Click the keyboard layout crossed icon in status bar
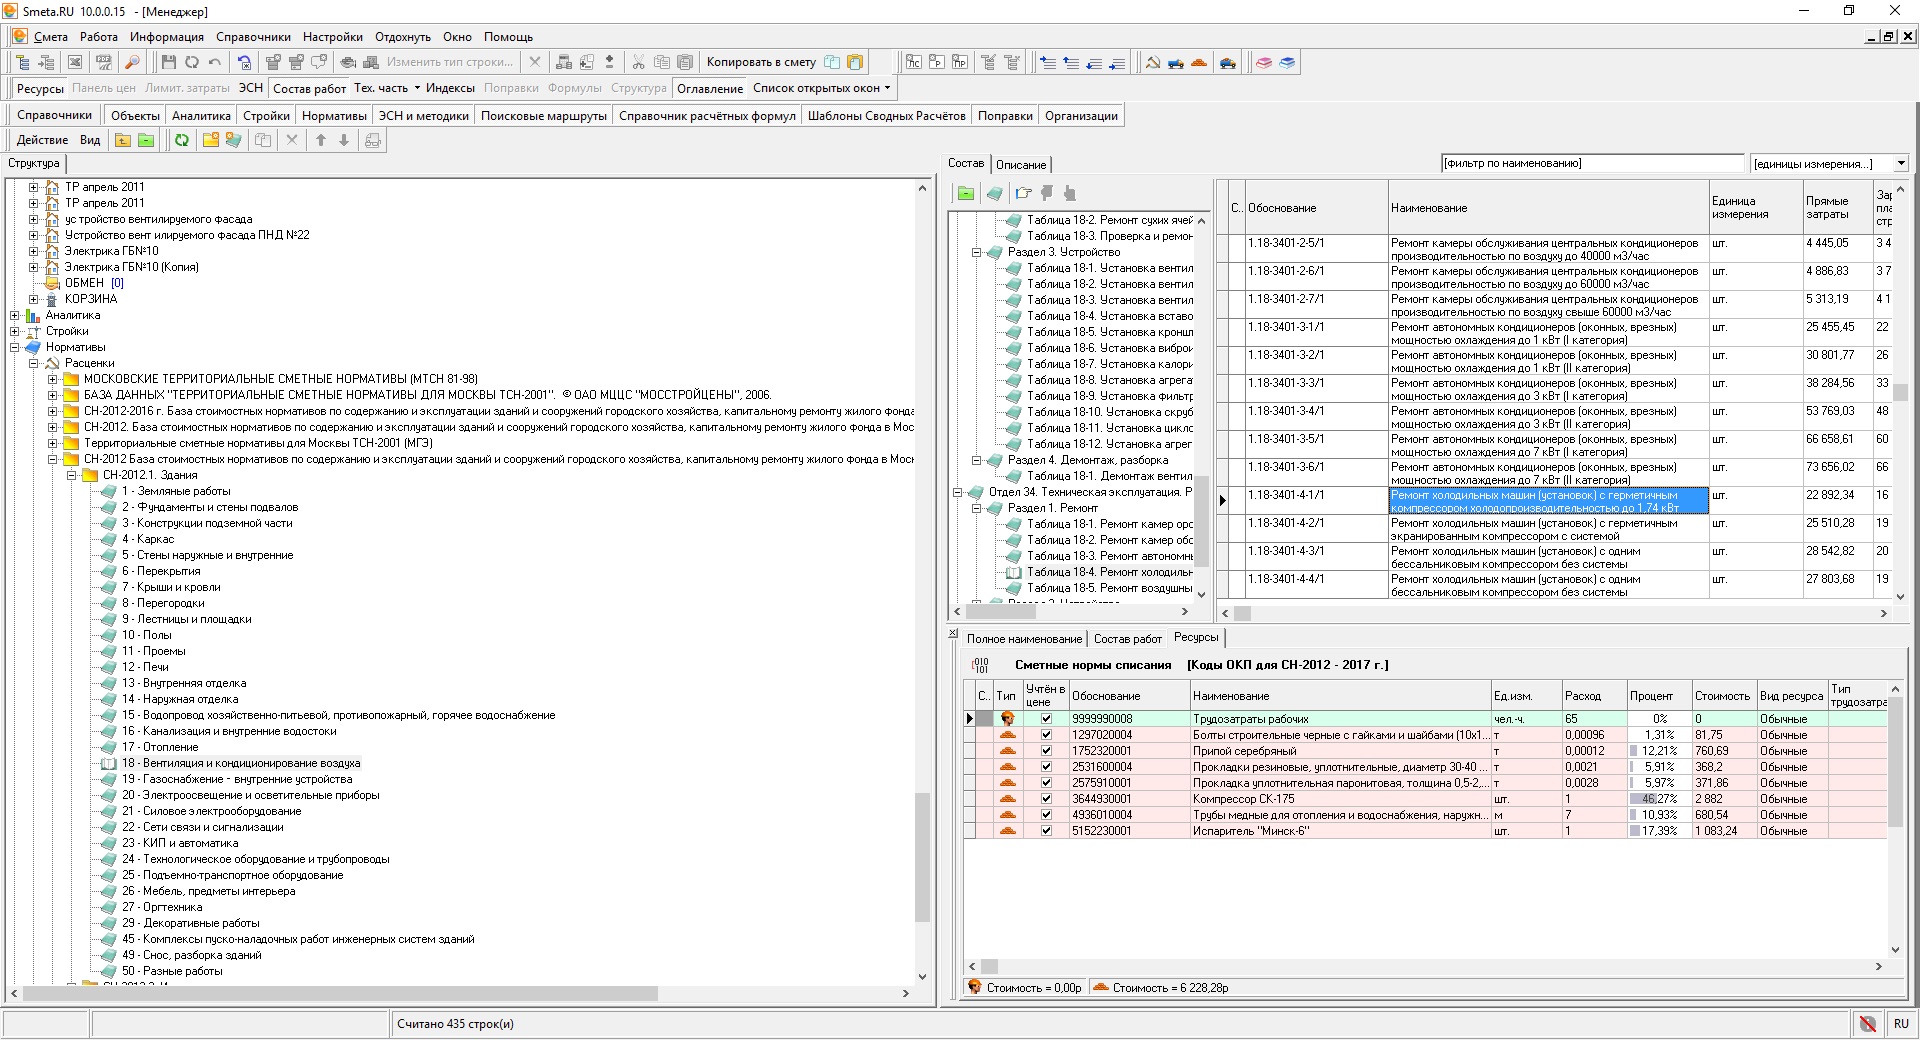The width and height of the screenshot is (1920, 1040). (x=1867, y=1023)
